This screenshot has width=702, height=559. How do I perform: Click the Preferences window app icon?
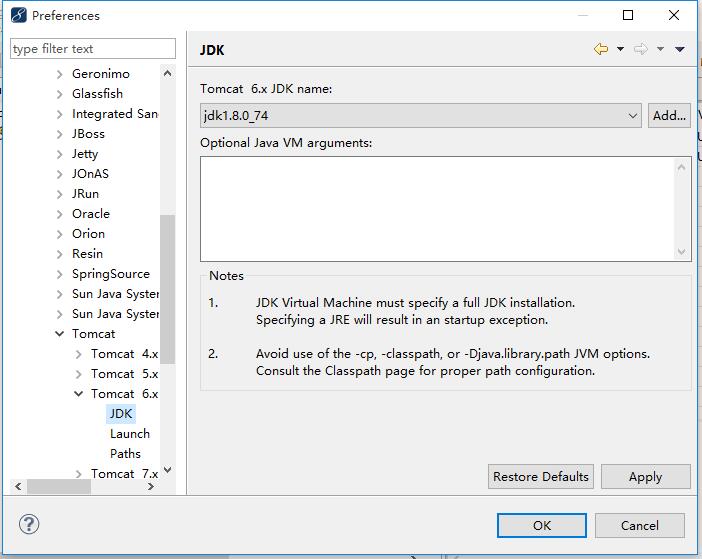click(18, 15)
